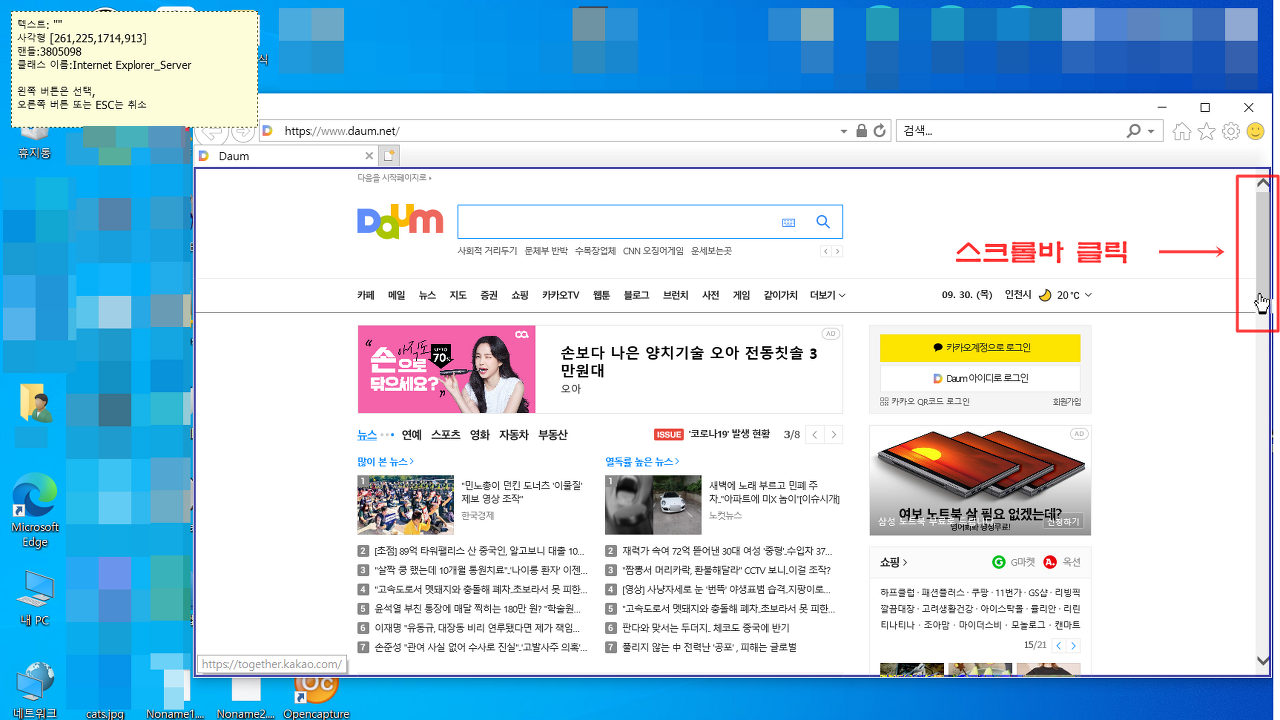The image size is (1280, 720).
Task: Switch to the 연예 news tab
Action: tap(412, 435)
